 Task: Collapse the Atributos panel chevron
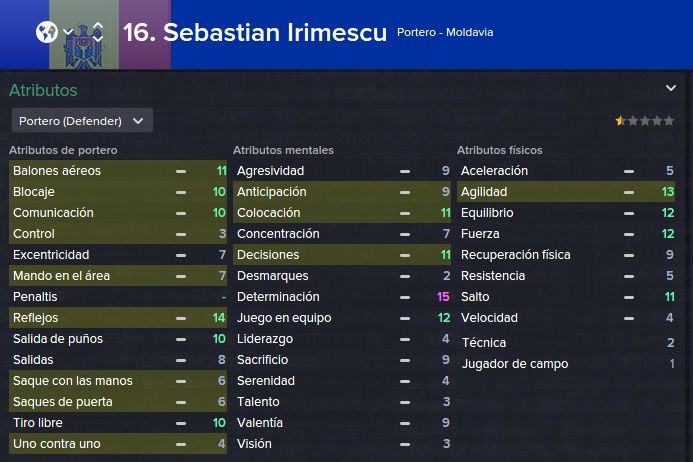click(670, 88)
